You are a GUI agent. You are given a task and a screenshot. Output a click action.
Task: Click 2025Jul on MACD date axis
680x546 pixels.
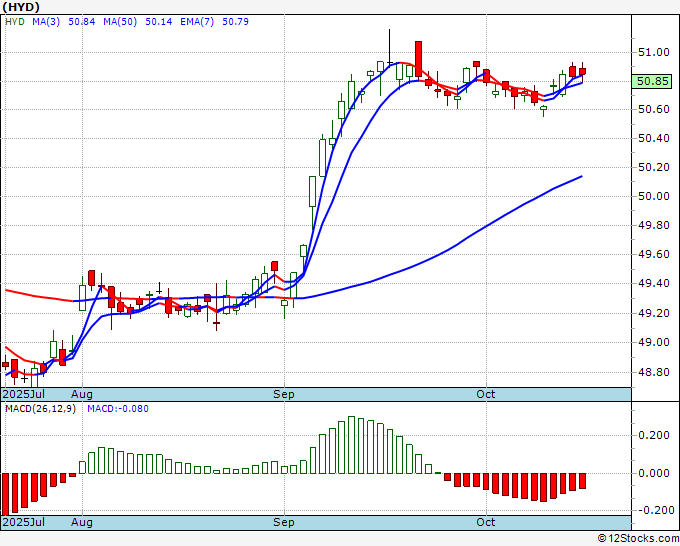(23, 522)
